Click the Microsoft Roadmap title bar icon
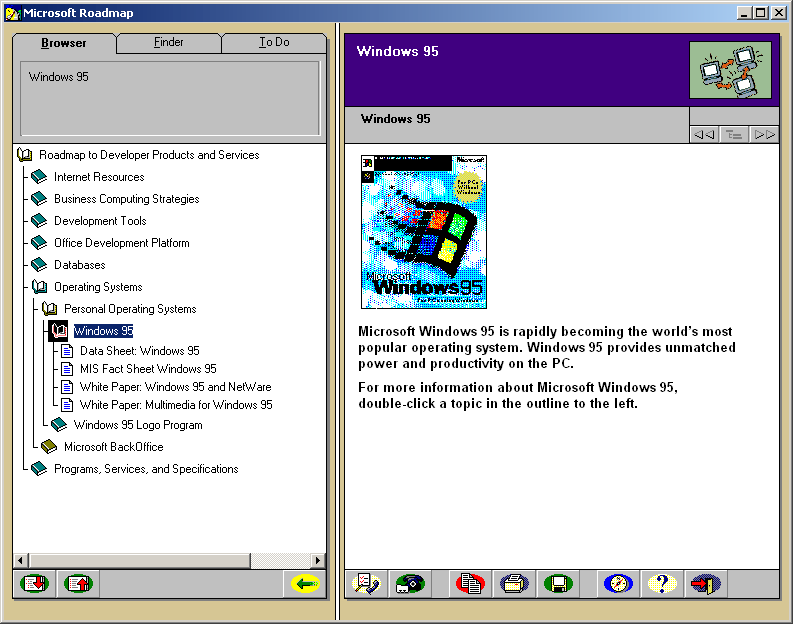This screenshot has width=793, height=624. point(12,13)
